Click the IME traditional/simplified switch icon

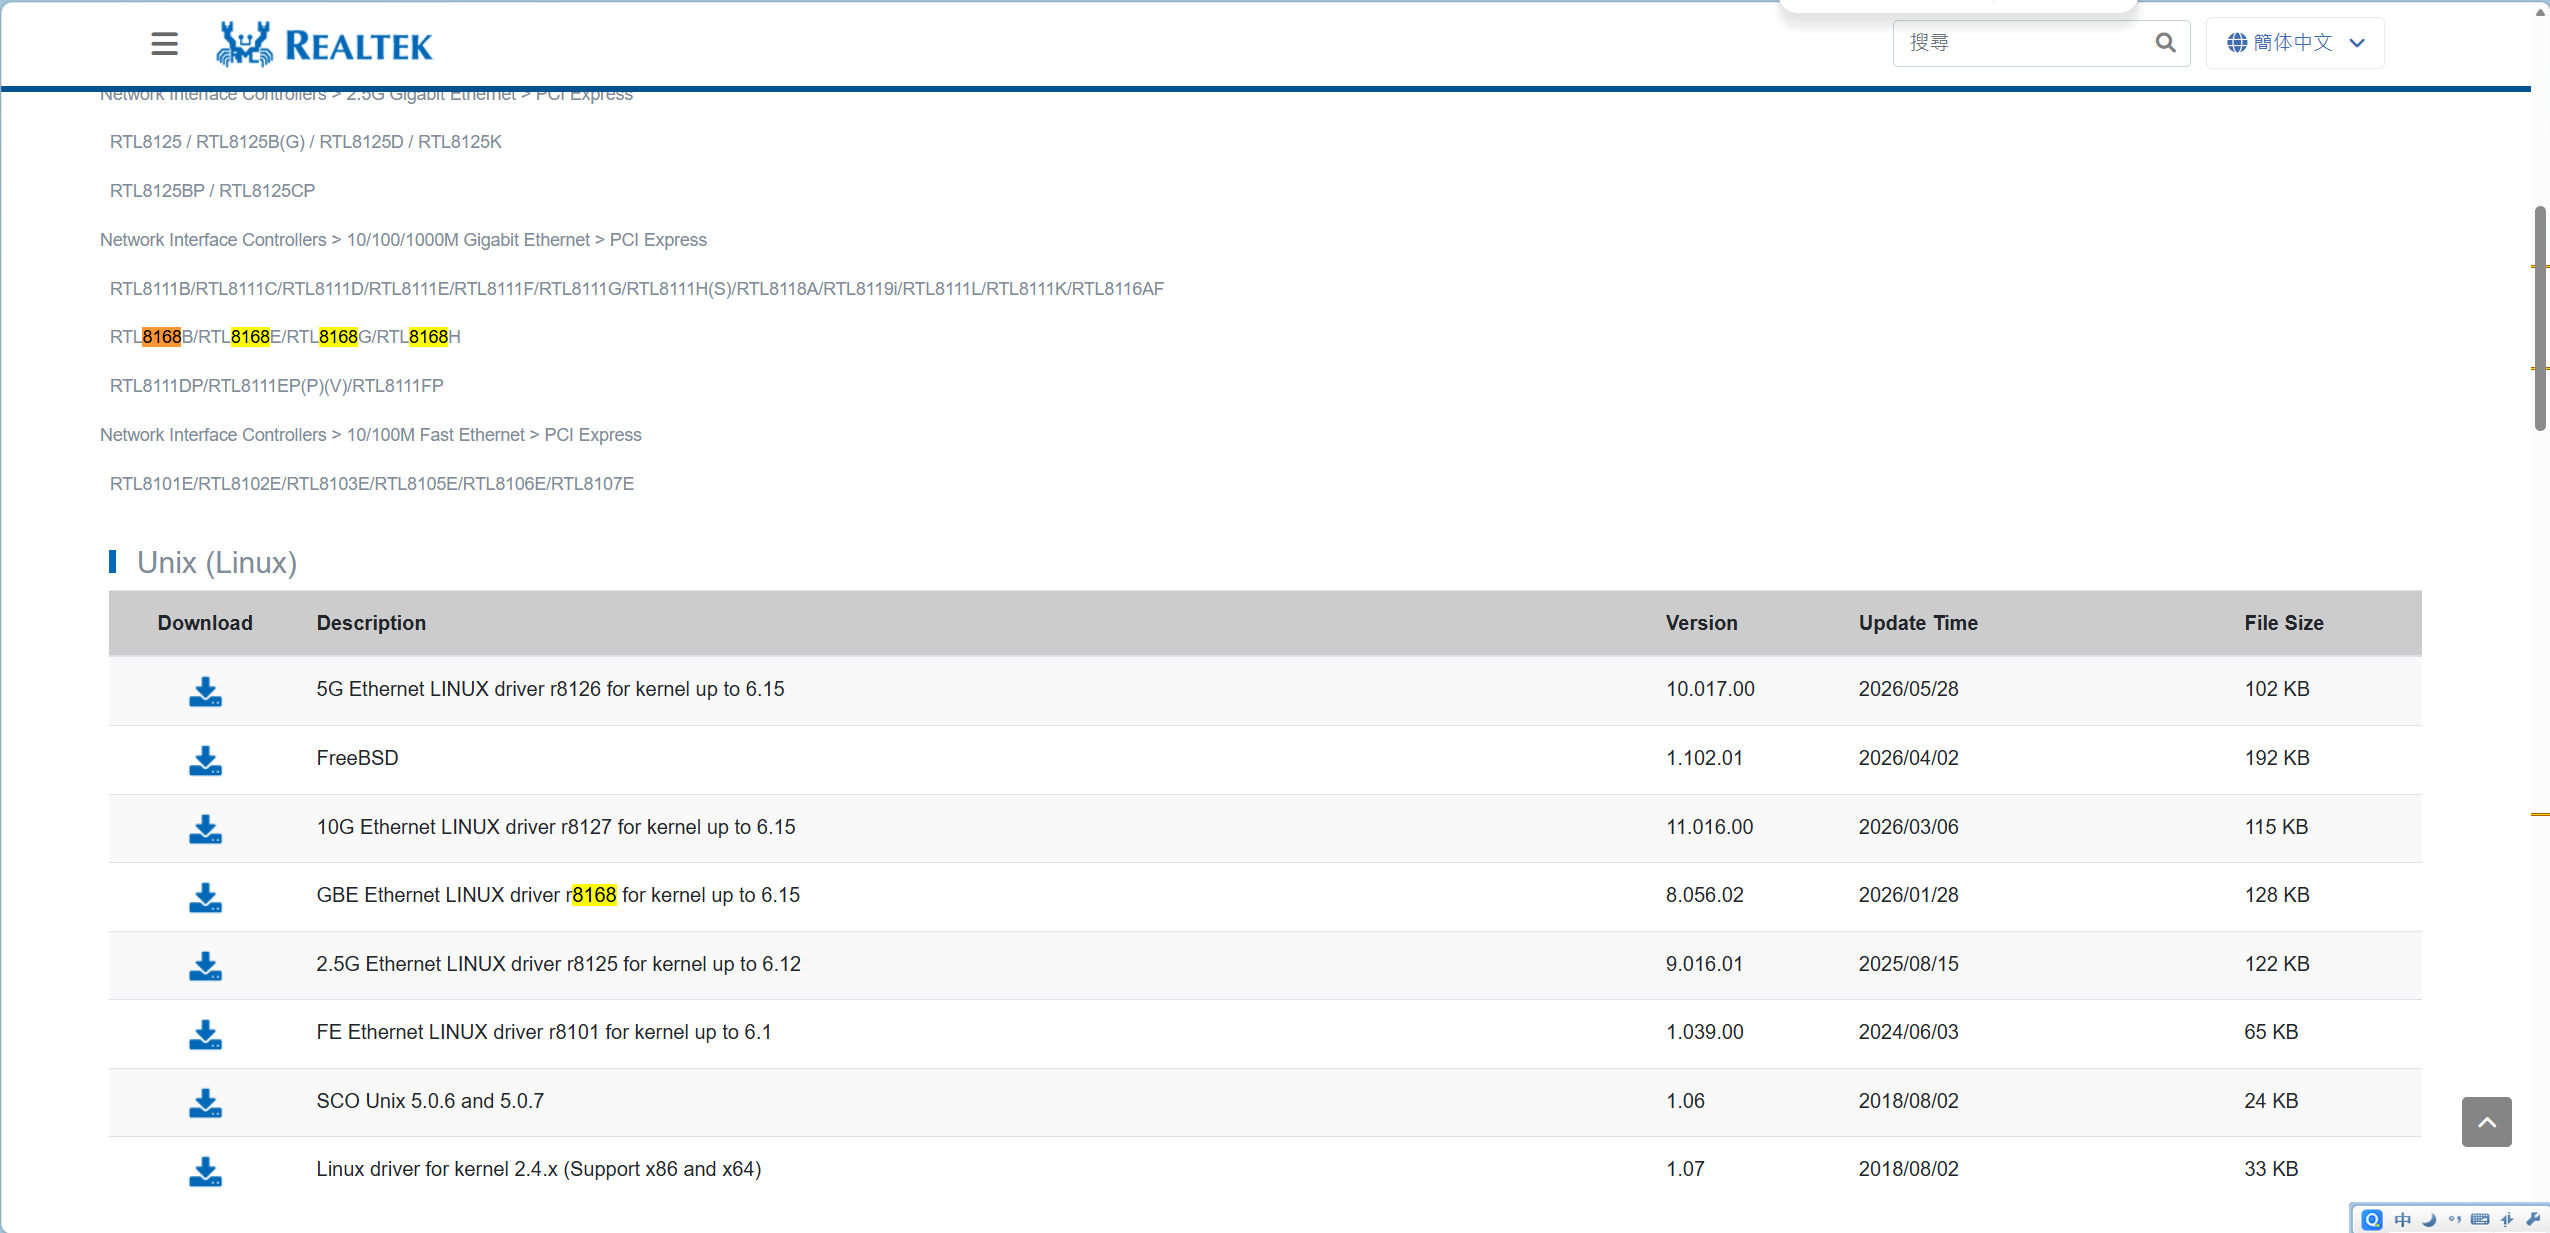(x=2506, y=1220)
